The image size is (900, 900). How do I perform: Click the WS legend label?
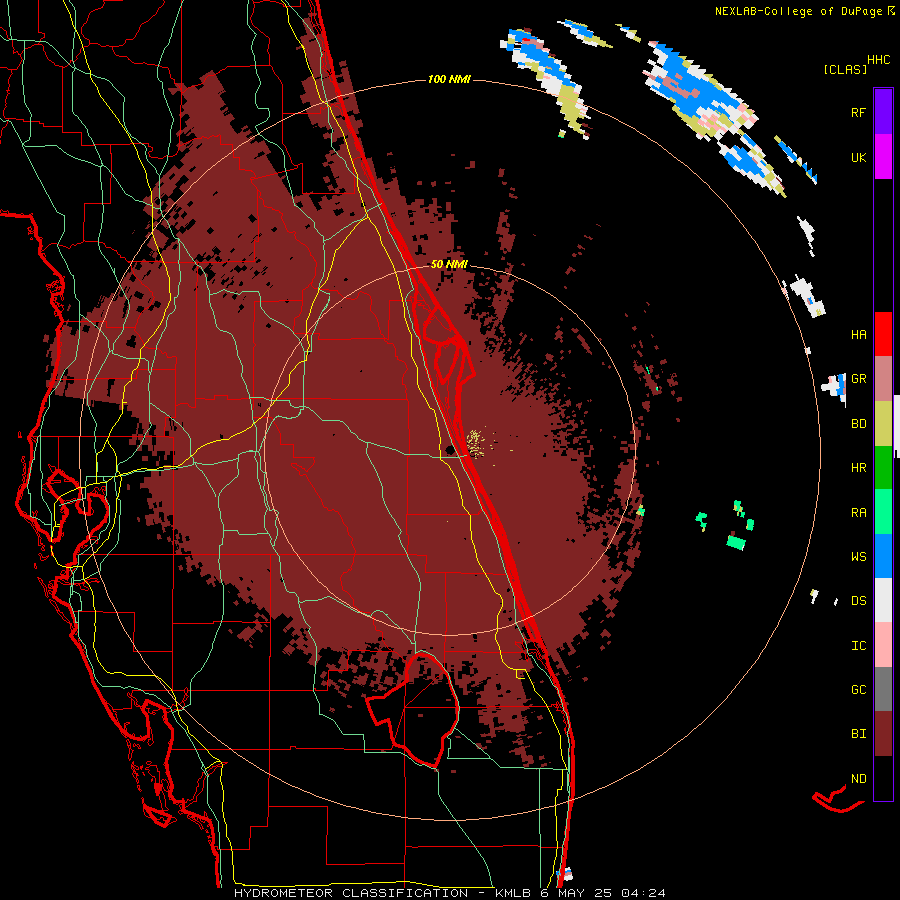click(x=859, y=556)
